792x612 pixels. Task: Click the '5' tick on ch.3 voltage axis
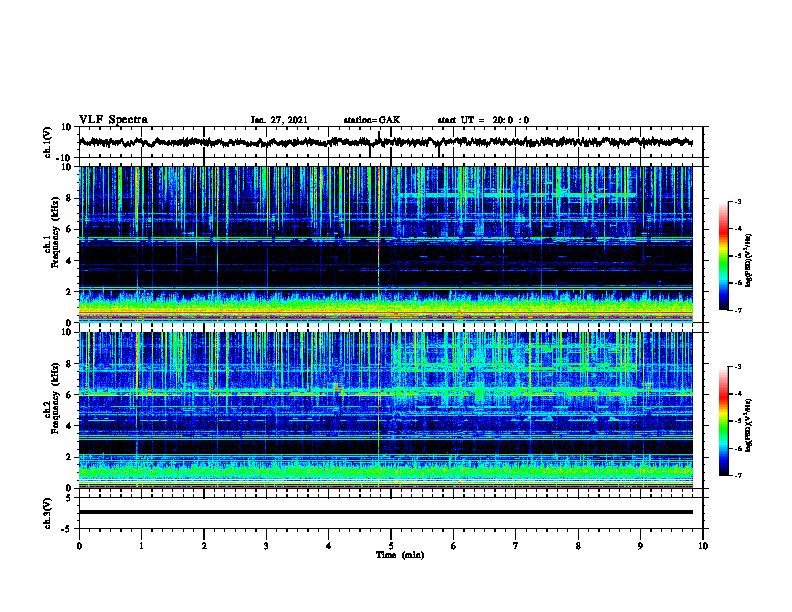[x=69, y=497]
